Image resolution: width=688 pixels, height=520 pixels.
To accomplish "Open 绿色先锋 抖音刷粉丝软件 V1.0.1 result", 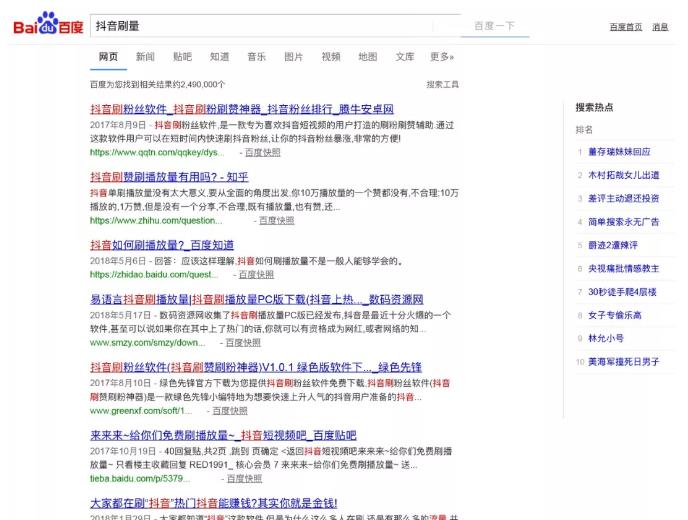I will point(256,367).
